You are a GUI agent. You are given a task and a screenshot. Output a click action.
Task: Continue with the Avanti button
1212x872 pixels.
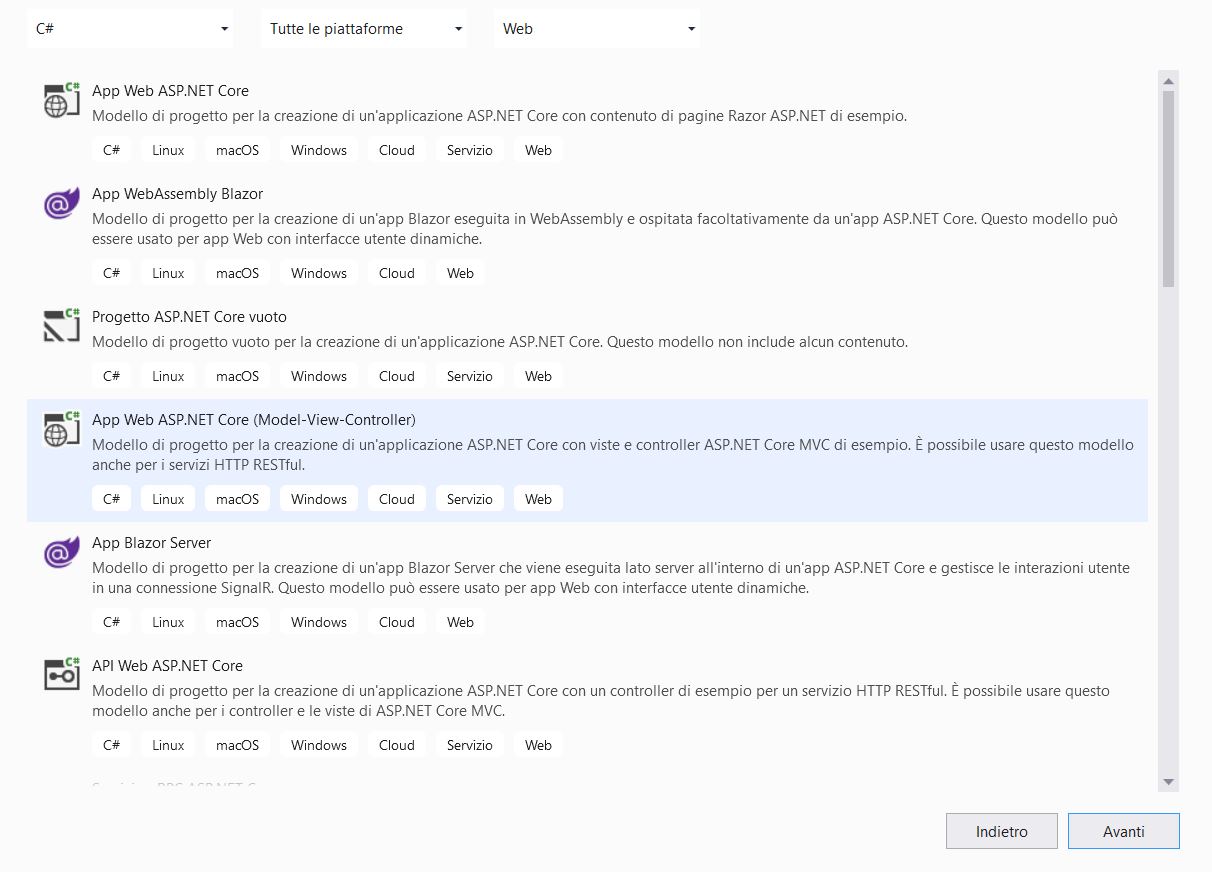coord(1124,831)
